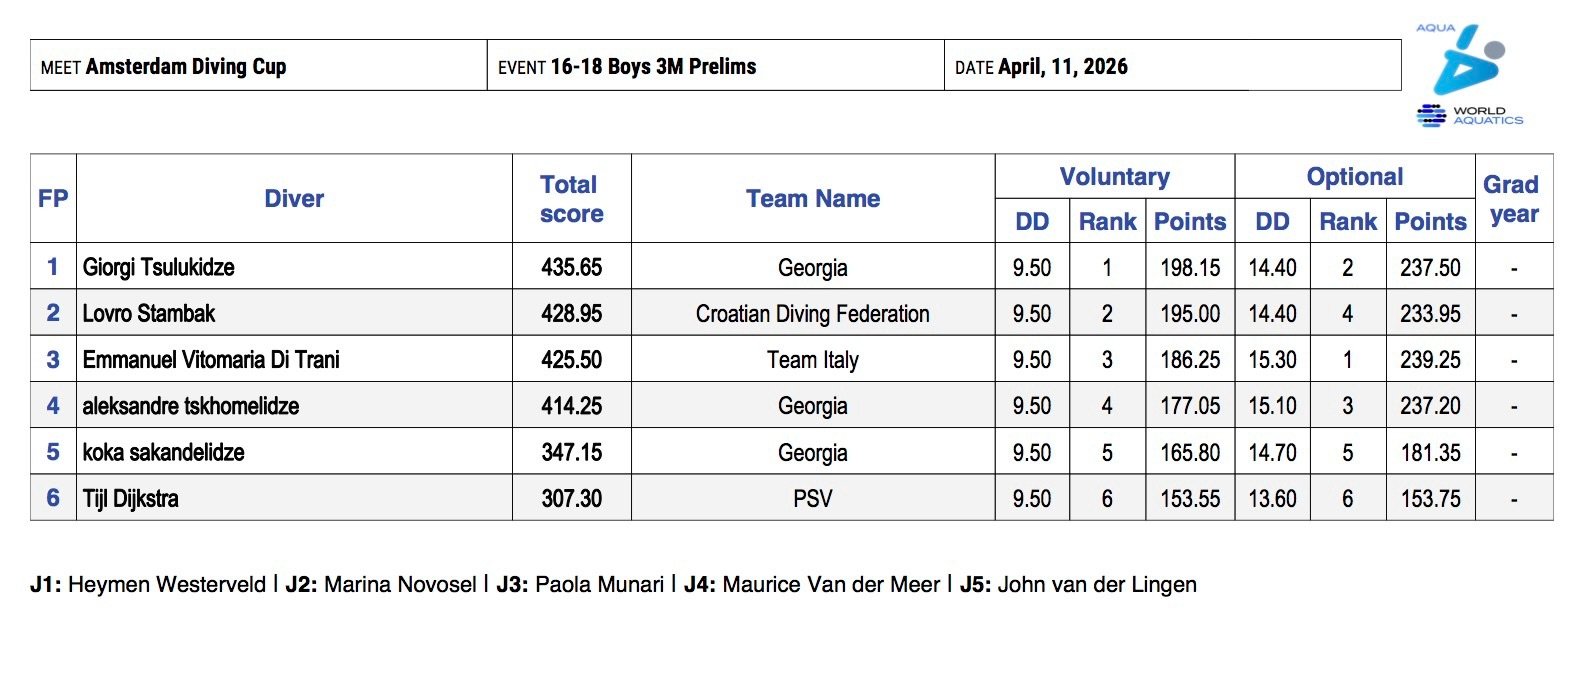This screenshot has width=1584, height=687.
Task: Click the Total score column header
Action: click(571, 199)
